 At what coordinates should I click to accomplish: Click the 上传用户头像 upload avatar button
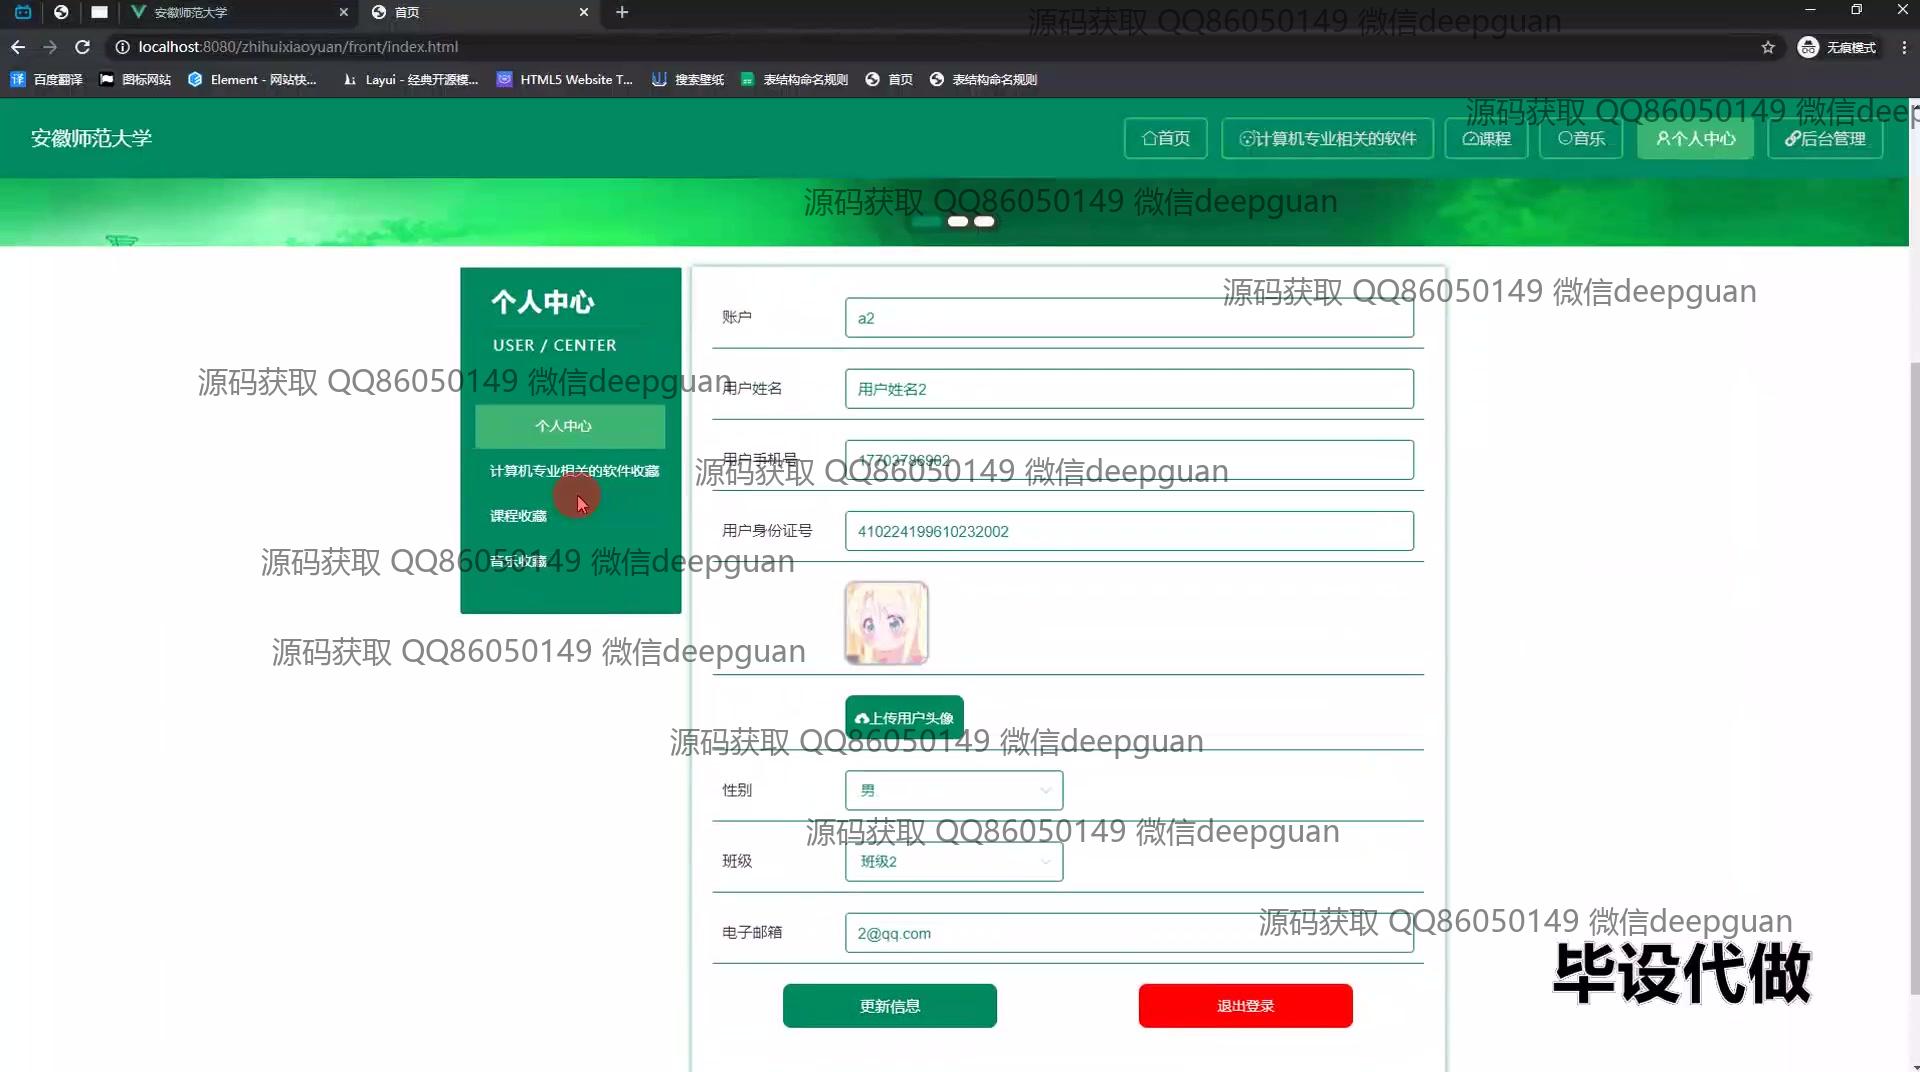903,717
